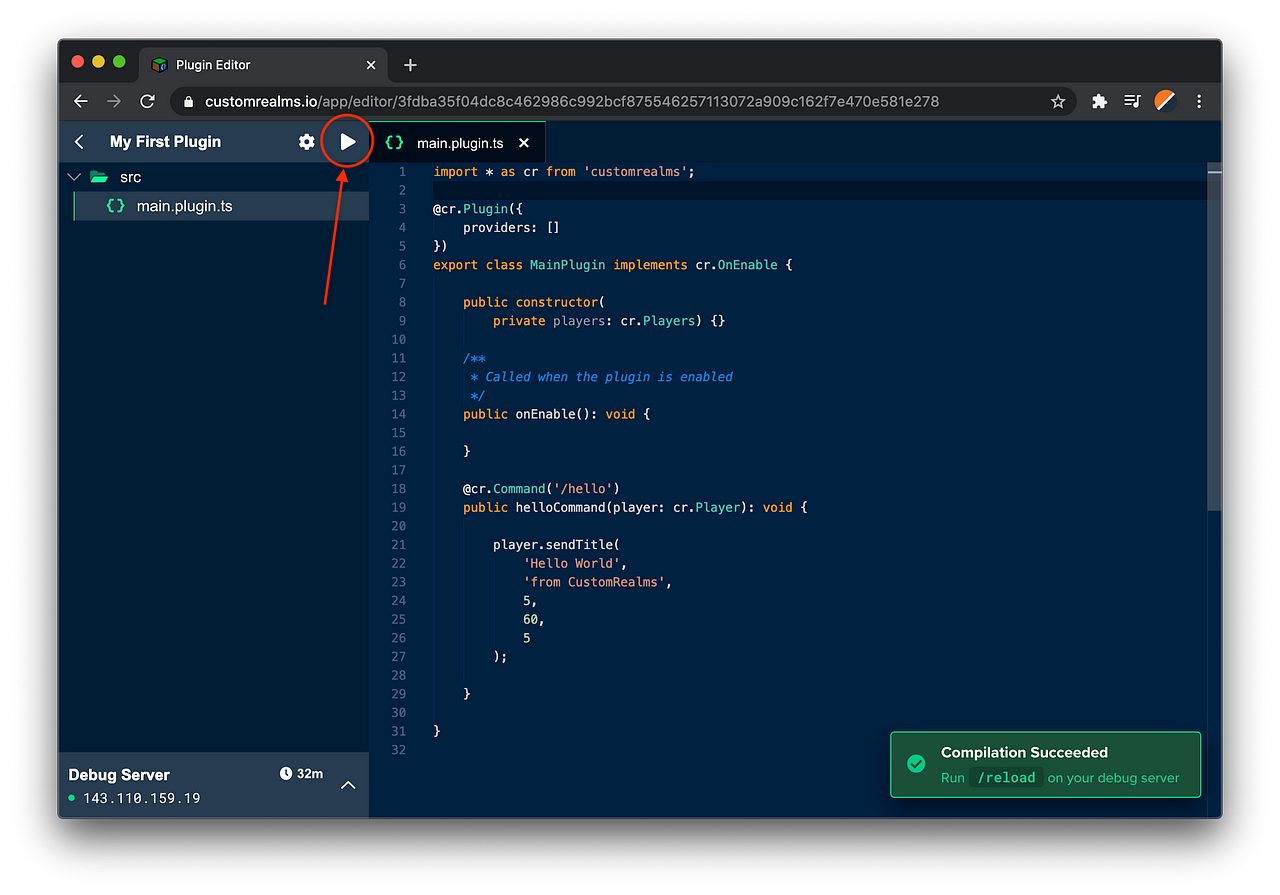Close the Plugin Editor browser tab

[371, 65]
